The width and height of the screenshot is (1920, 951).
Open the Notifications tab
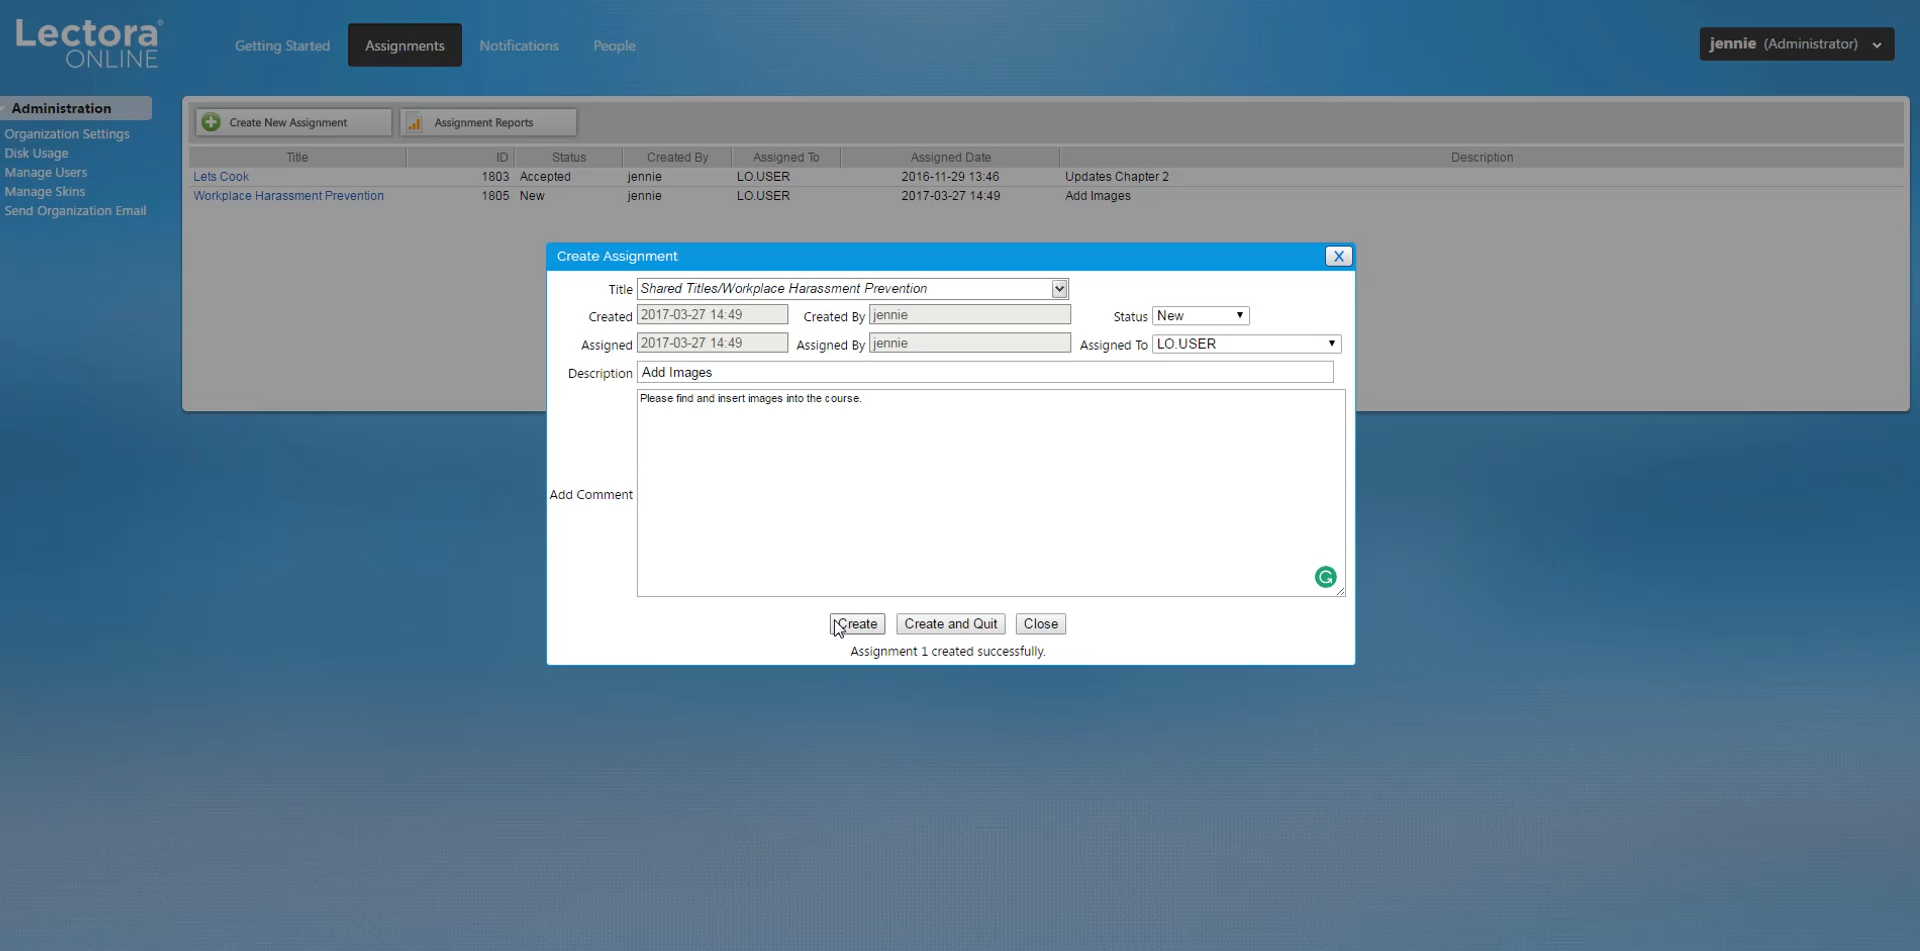(x=518, y=46)
